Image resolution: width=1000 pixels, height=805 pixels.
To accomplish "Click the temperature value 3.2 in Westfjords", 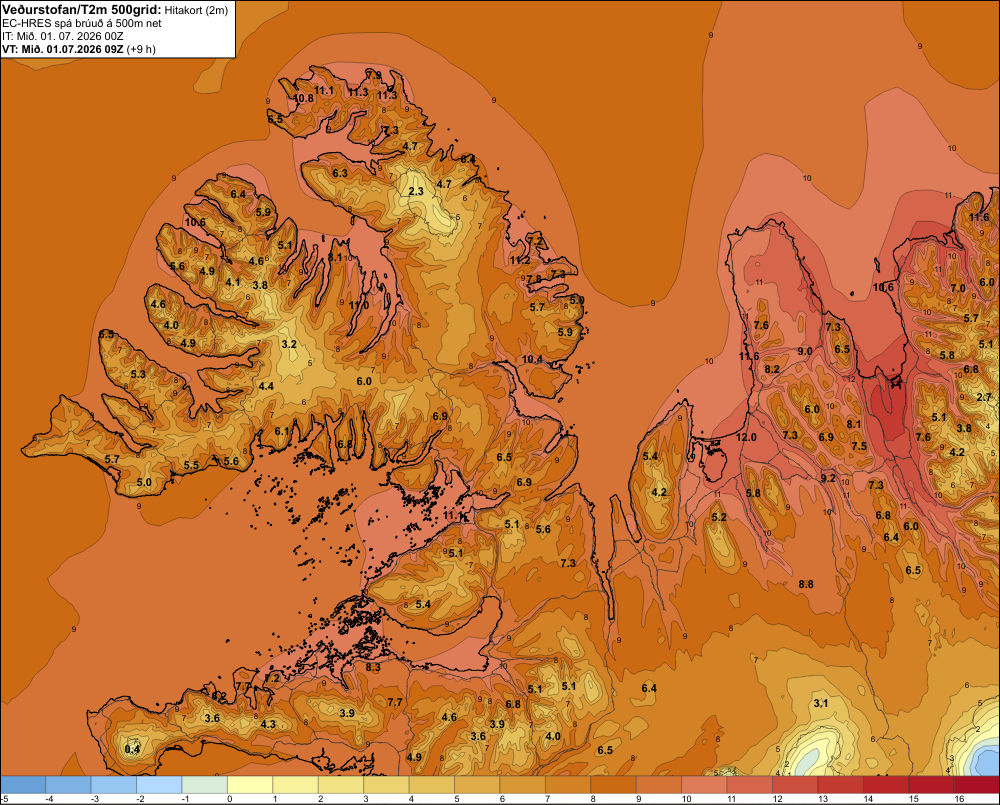I will coord(289,344).
